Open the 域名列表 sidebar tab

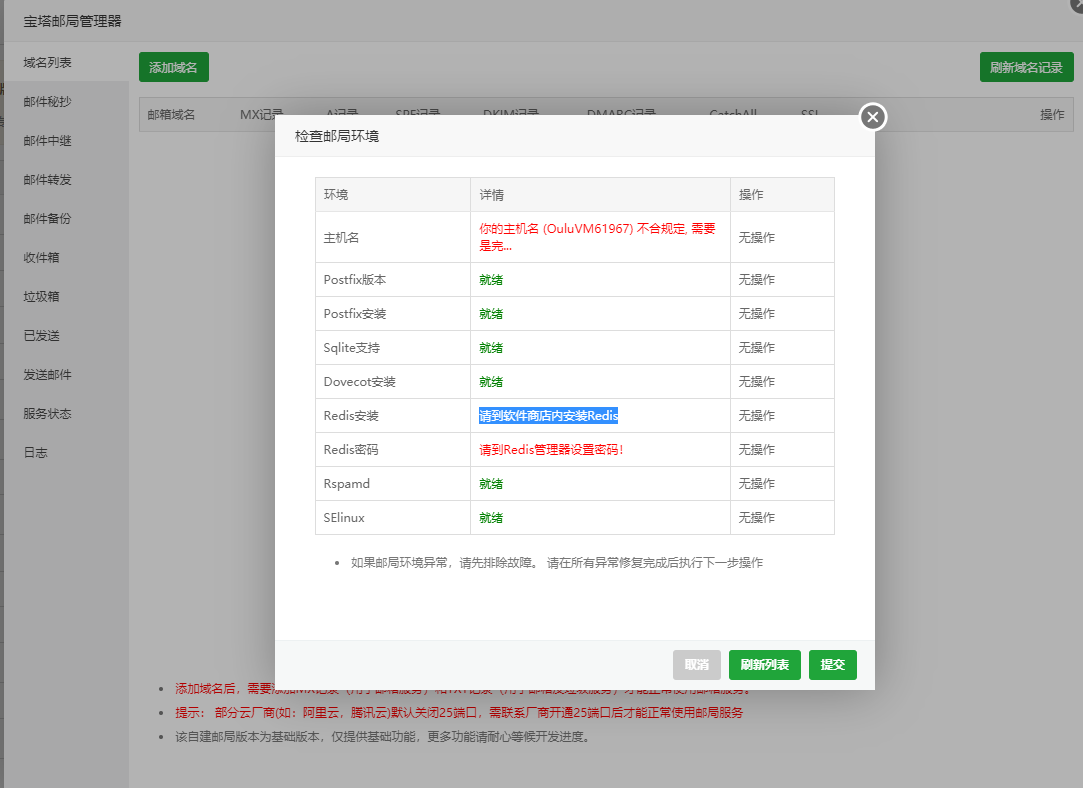click(x=48, y=63)
